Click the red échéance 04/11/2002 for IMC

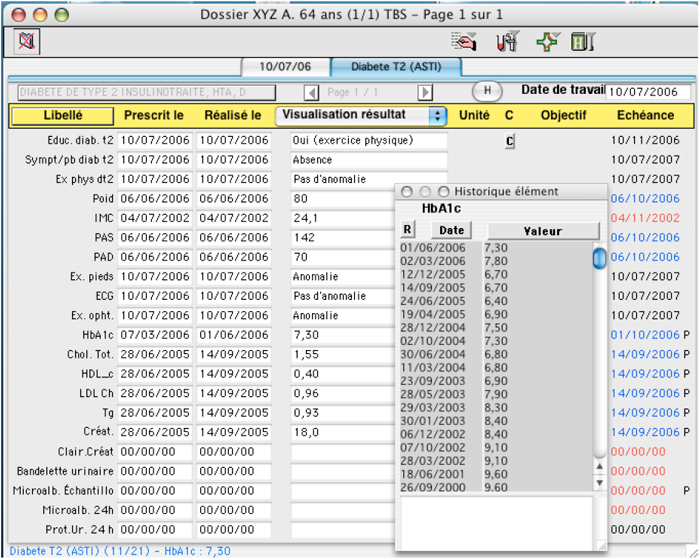click(x=645, y=218)
